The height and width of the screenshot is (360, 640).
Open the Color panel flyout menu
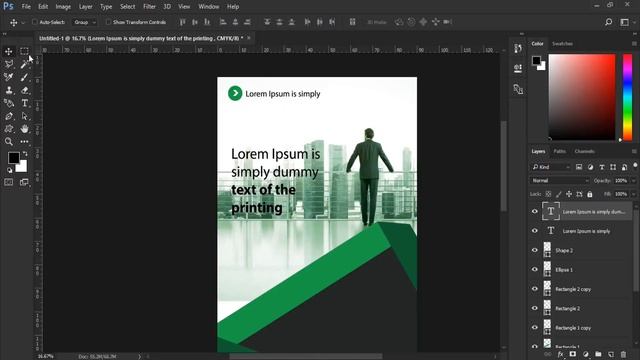(x=634, y=44)
